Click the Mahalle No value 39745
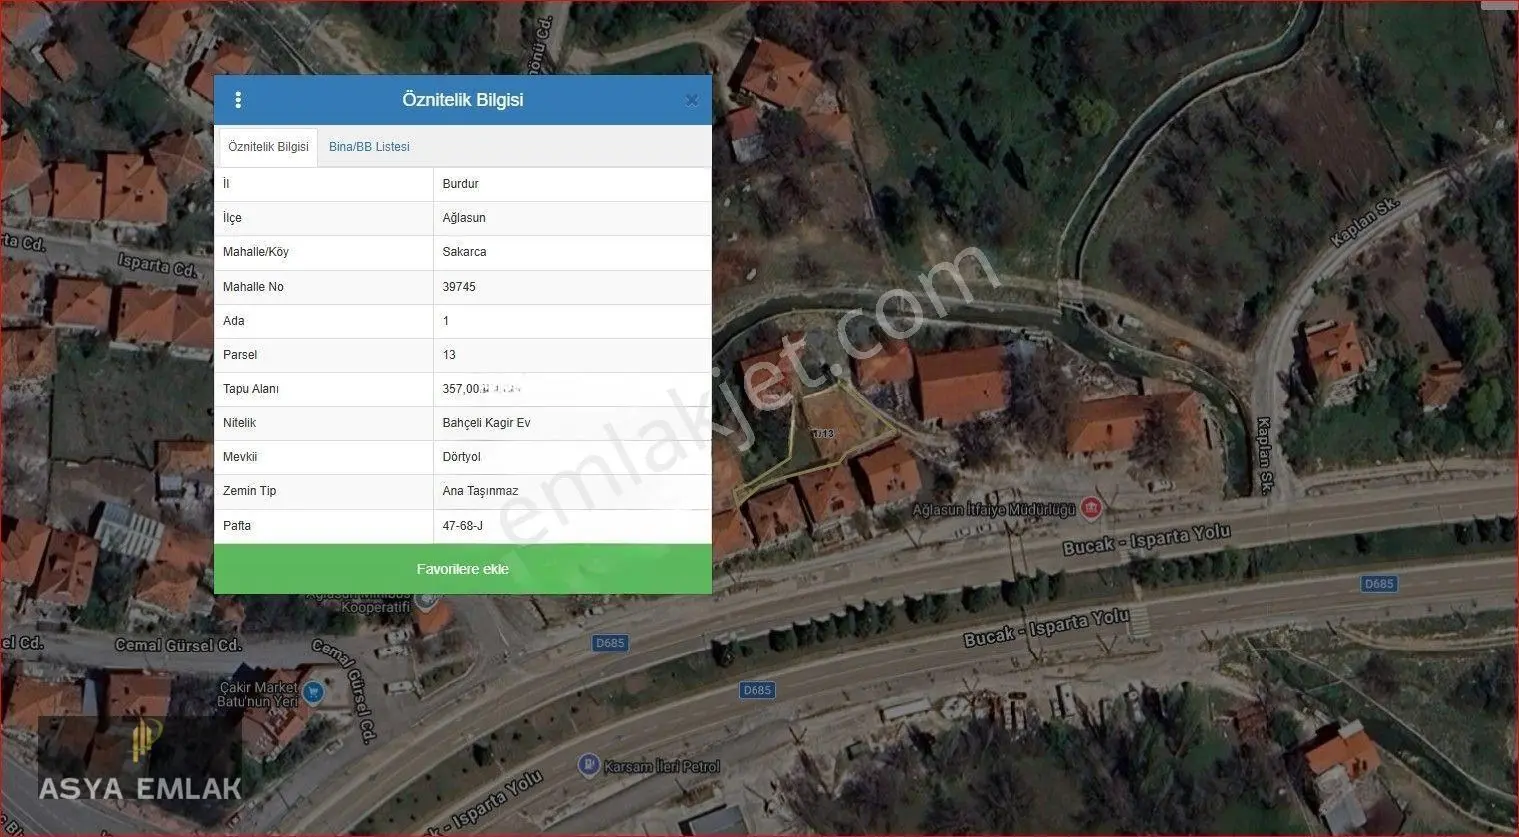Viewport: 1519px width, 837px height. coord(572,287)
